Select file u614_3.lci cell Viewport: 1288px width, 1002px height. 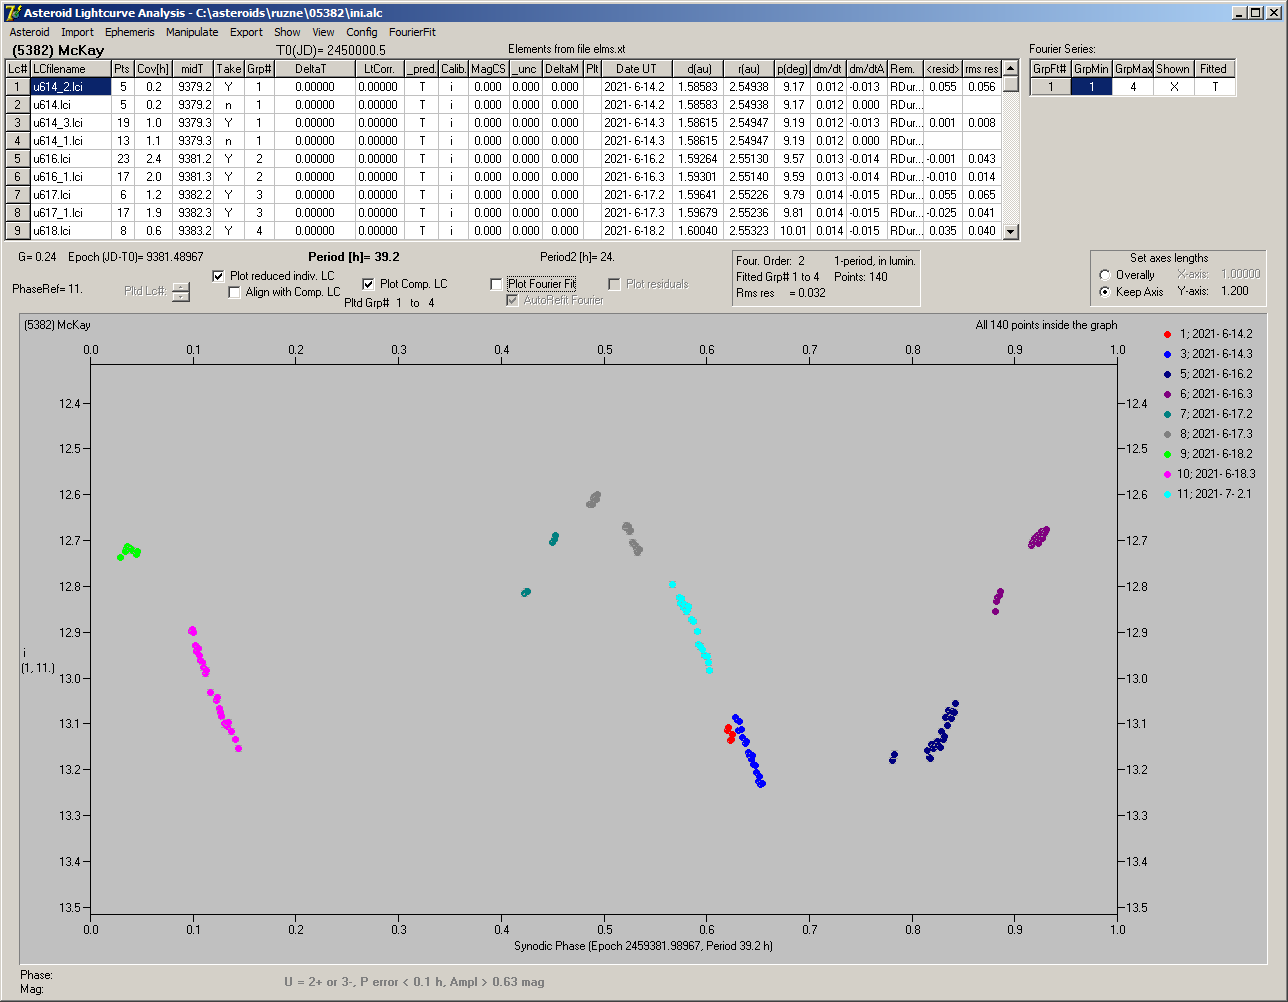(x=70, y=123)
